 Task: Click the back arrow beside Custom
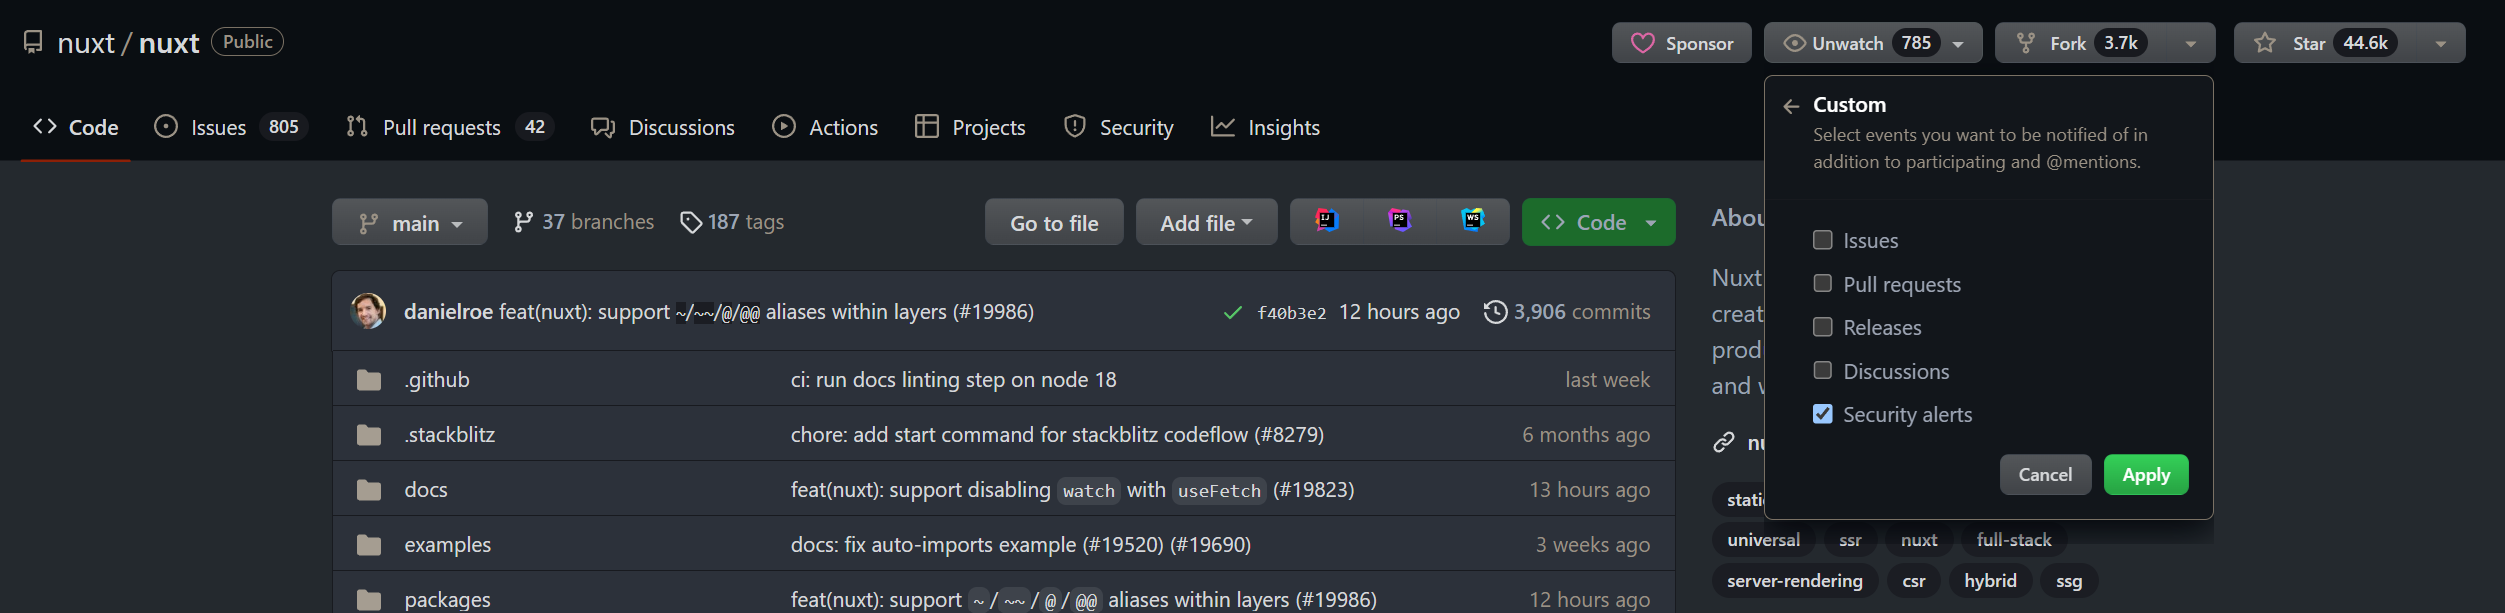(1791, 106)
